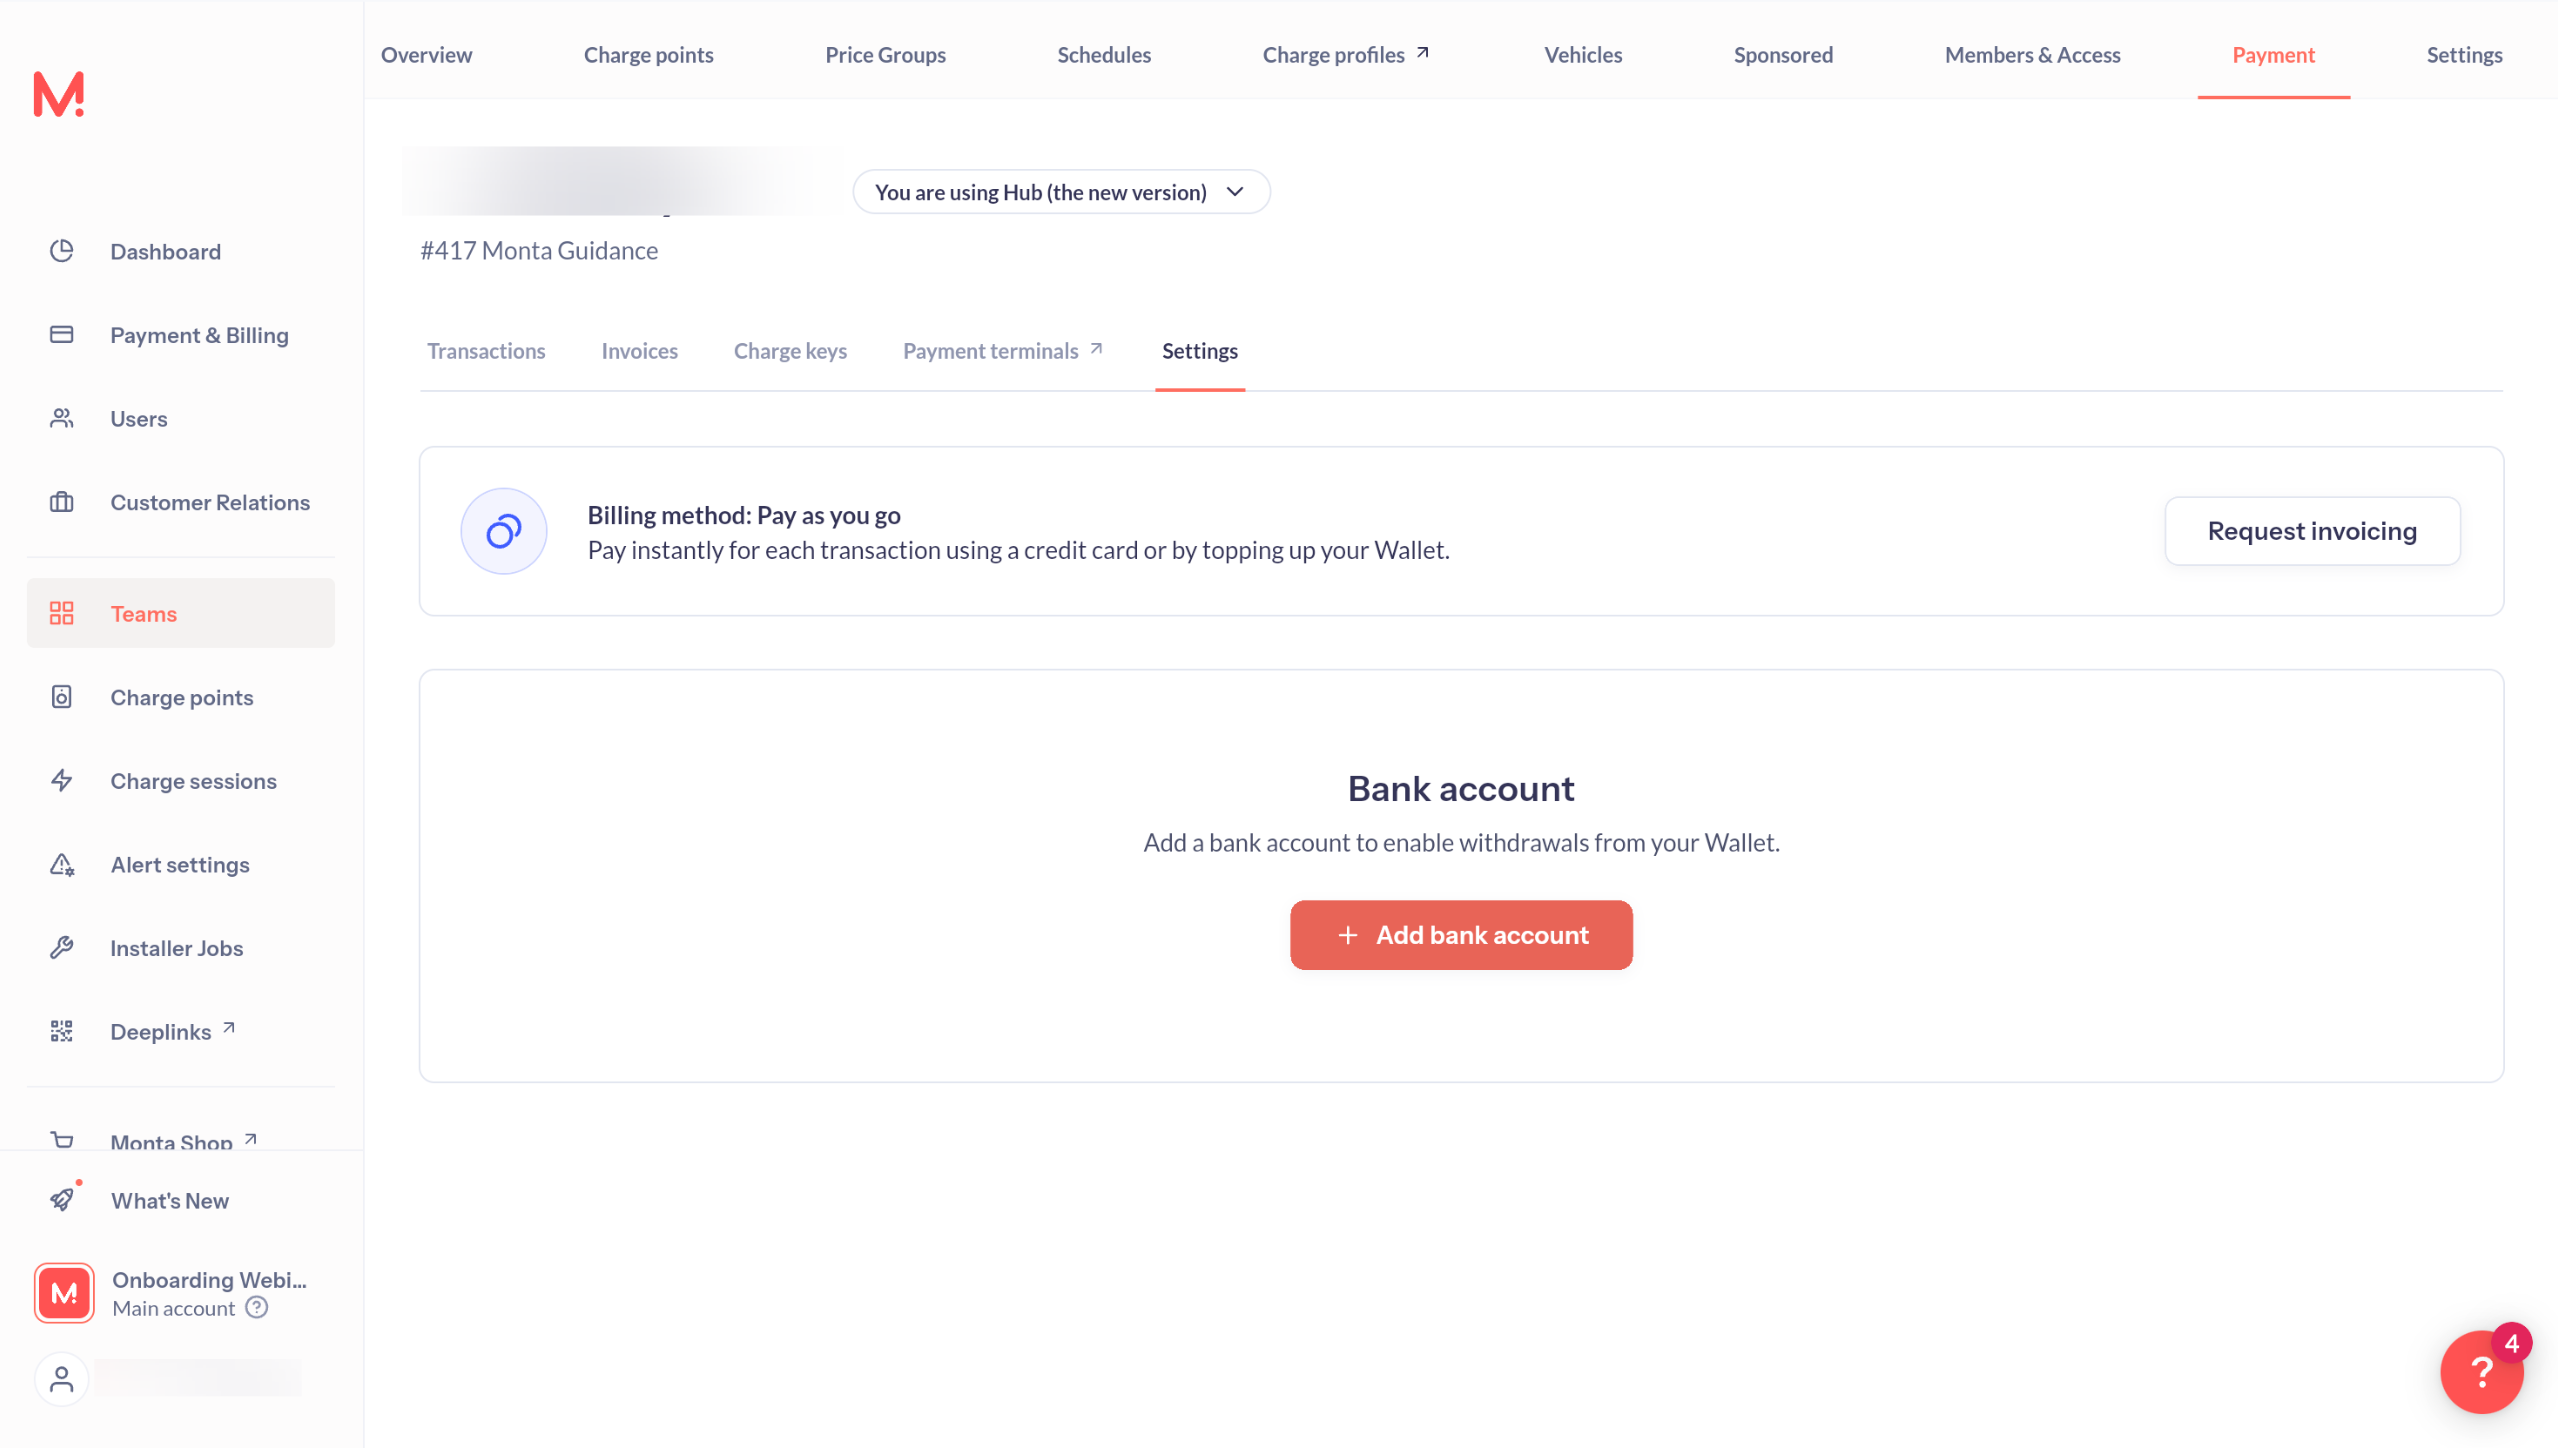This screenshot has height=1448, width=2558.
Task: Open the Deeplinks QR code icon
Action: [x=62, y=1031]
